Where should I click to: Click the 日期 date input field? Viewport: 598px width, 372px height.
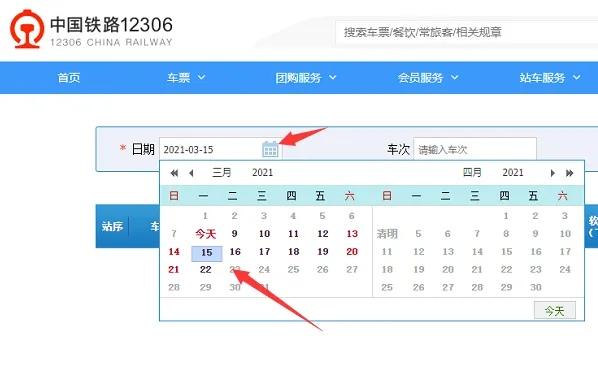(220, 149)
